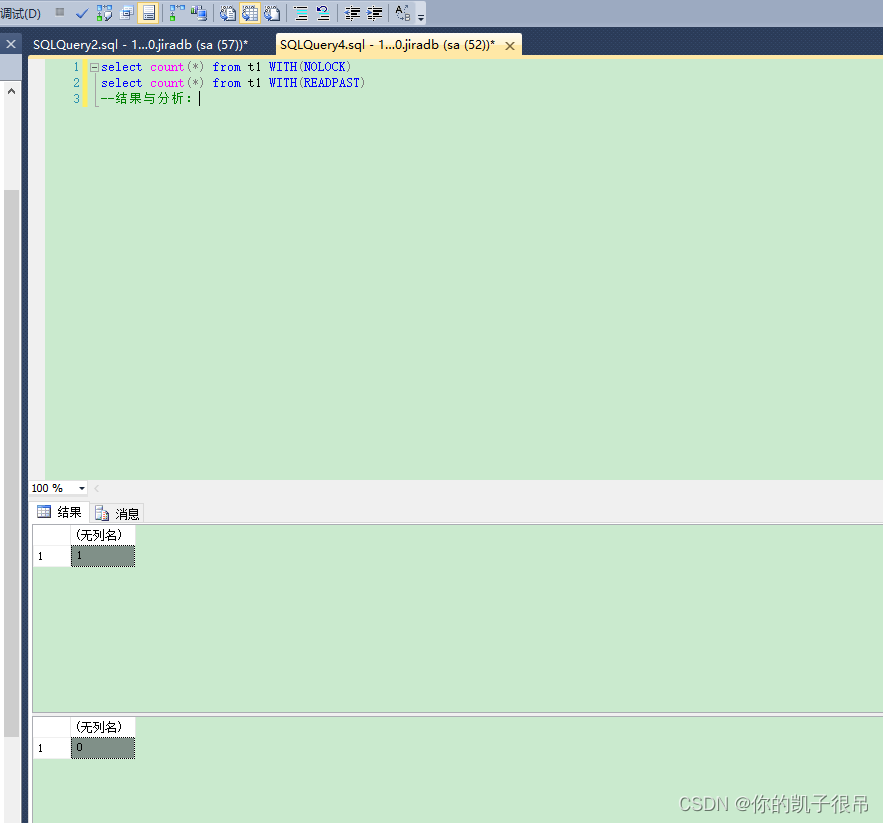Increase indent of the query text

pyautogui.click(x=374, y=13)
